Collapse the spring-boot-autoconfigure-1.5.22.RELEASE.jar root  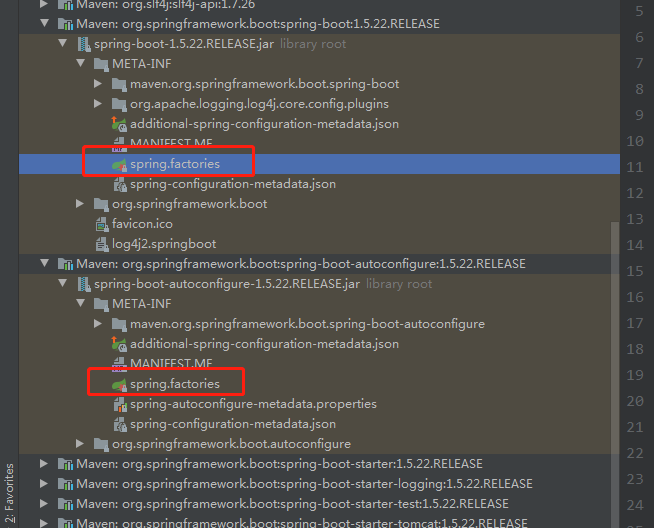[x=63, y=283]
